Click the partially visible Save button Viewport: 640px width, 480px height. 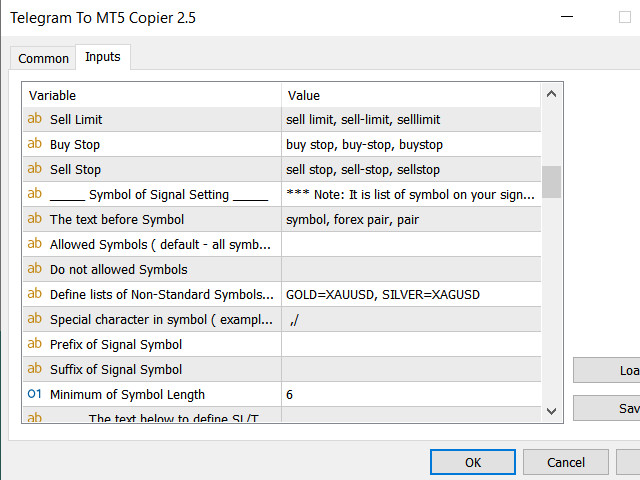coord(607,408)
